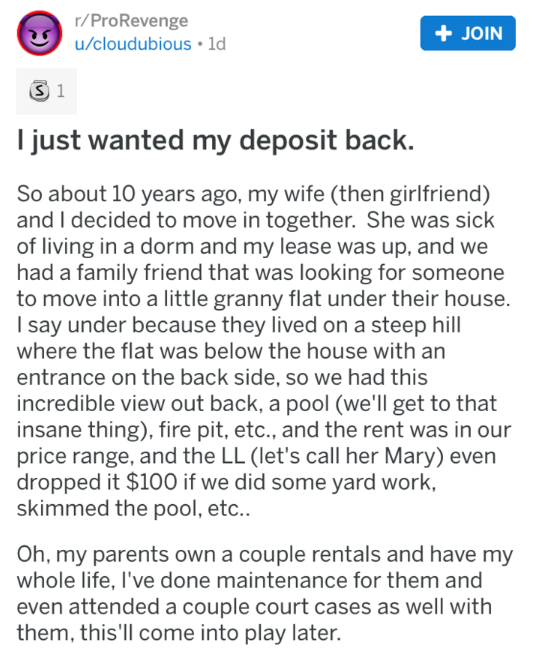The height and width of the screenshot is (661, 536).
Task: Click the silver award coin icon
Action: pyautogui.click(x=39, y=90)
